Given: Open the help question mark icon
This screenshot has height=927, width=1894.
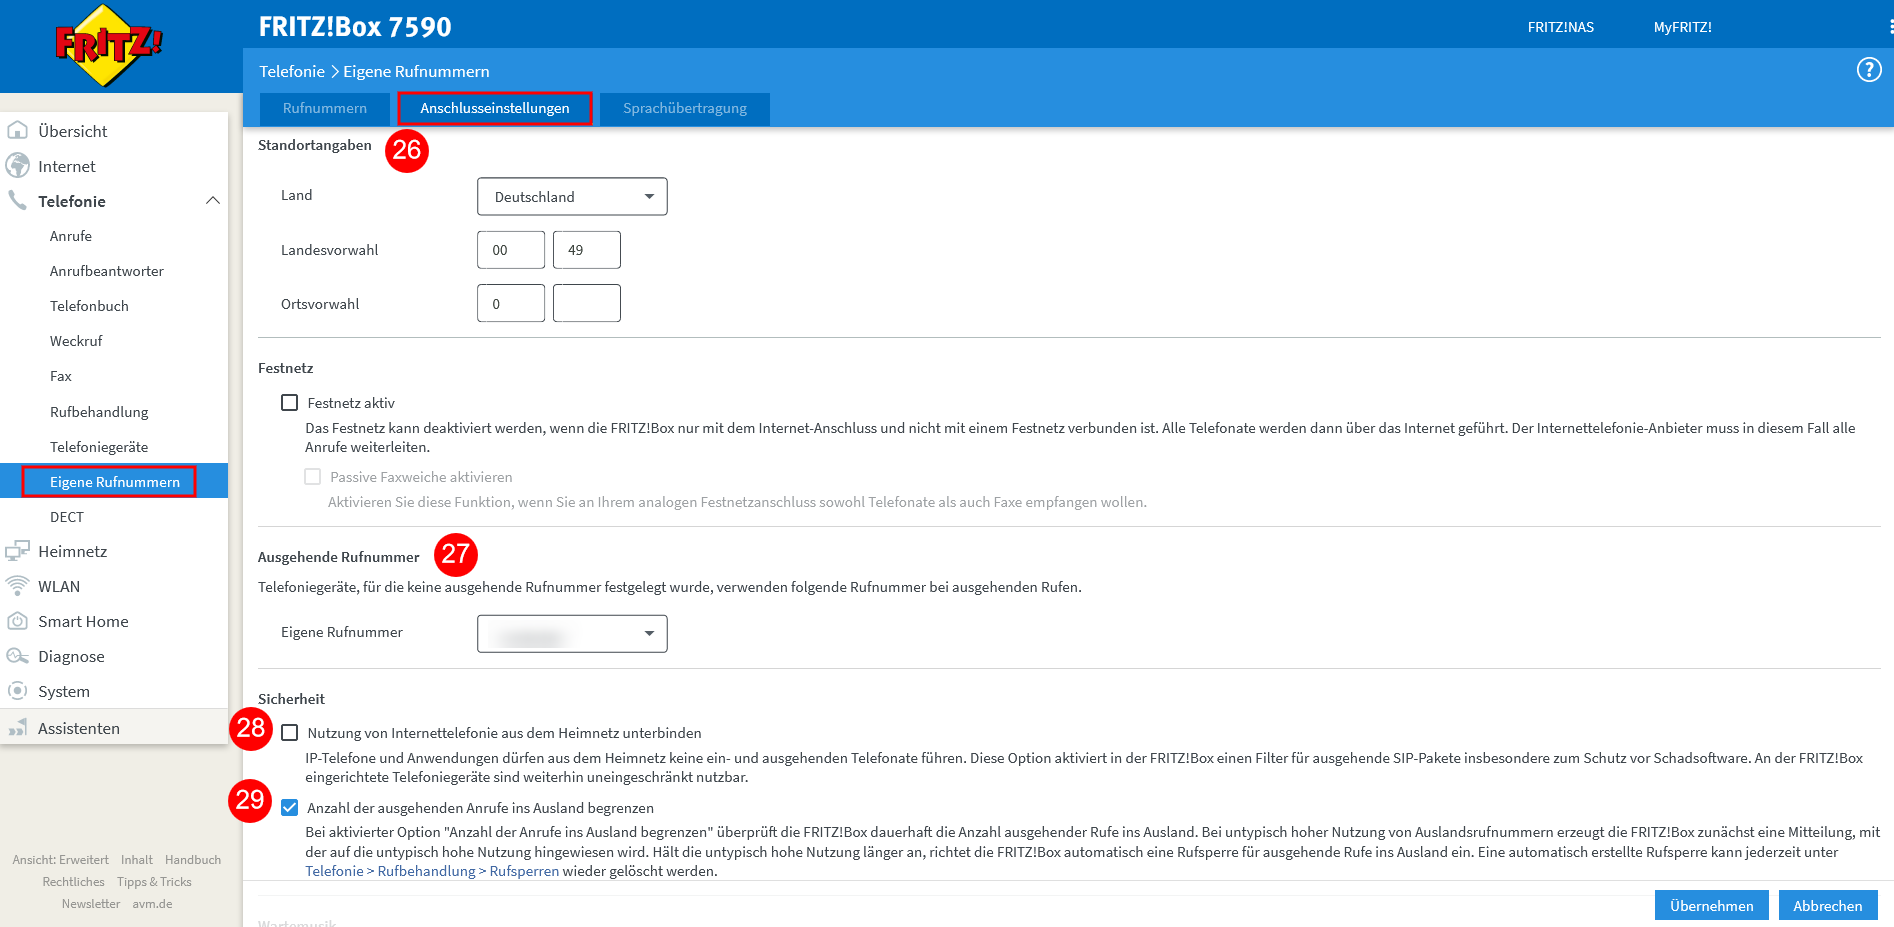Looking at the screenshot, I should click(x=1868, y=70).
